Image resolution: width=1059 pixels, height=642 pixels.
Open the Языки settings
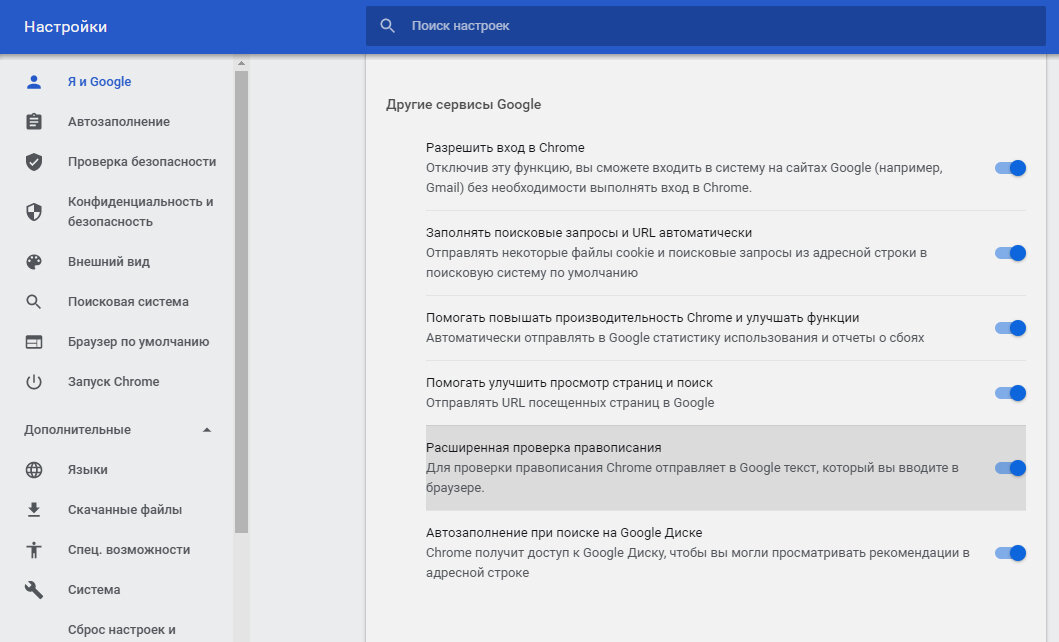point(88,470)
